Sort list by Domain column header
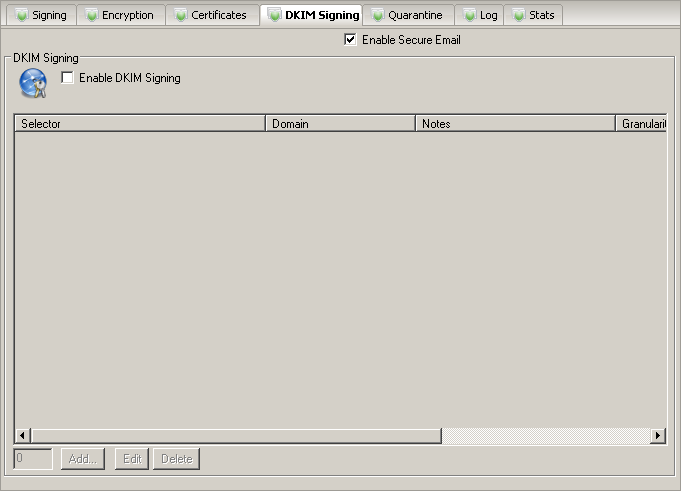The height and width of the screenshot is (491, 681). click(x=339, y=124)
